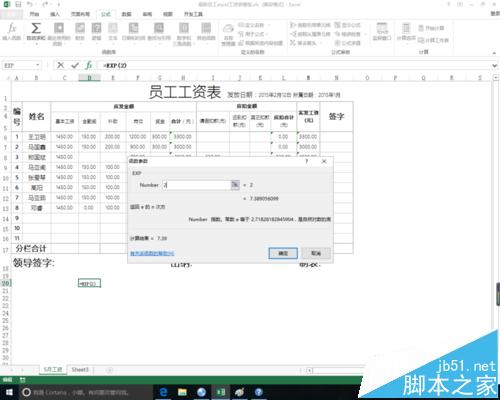The image size is (500, 400).
Task: Click the Insert Function fx ribbon icon
Action: (12, 32)
